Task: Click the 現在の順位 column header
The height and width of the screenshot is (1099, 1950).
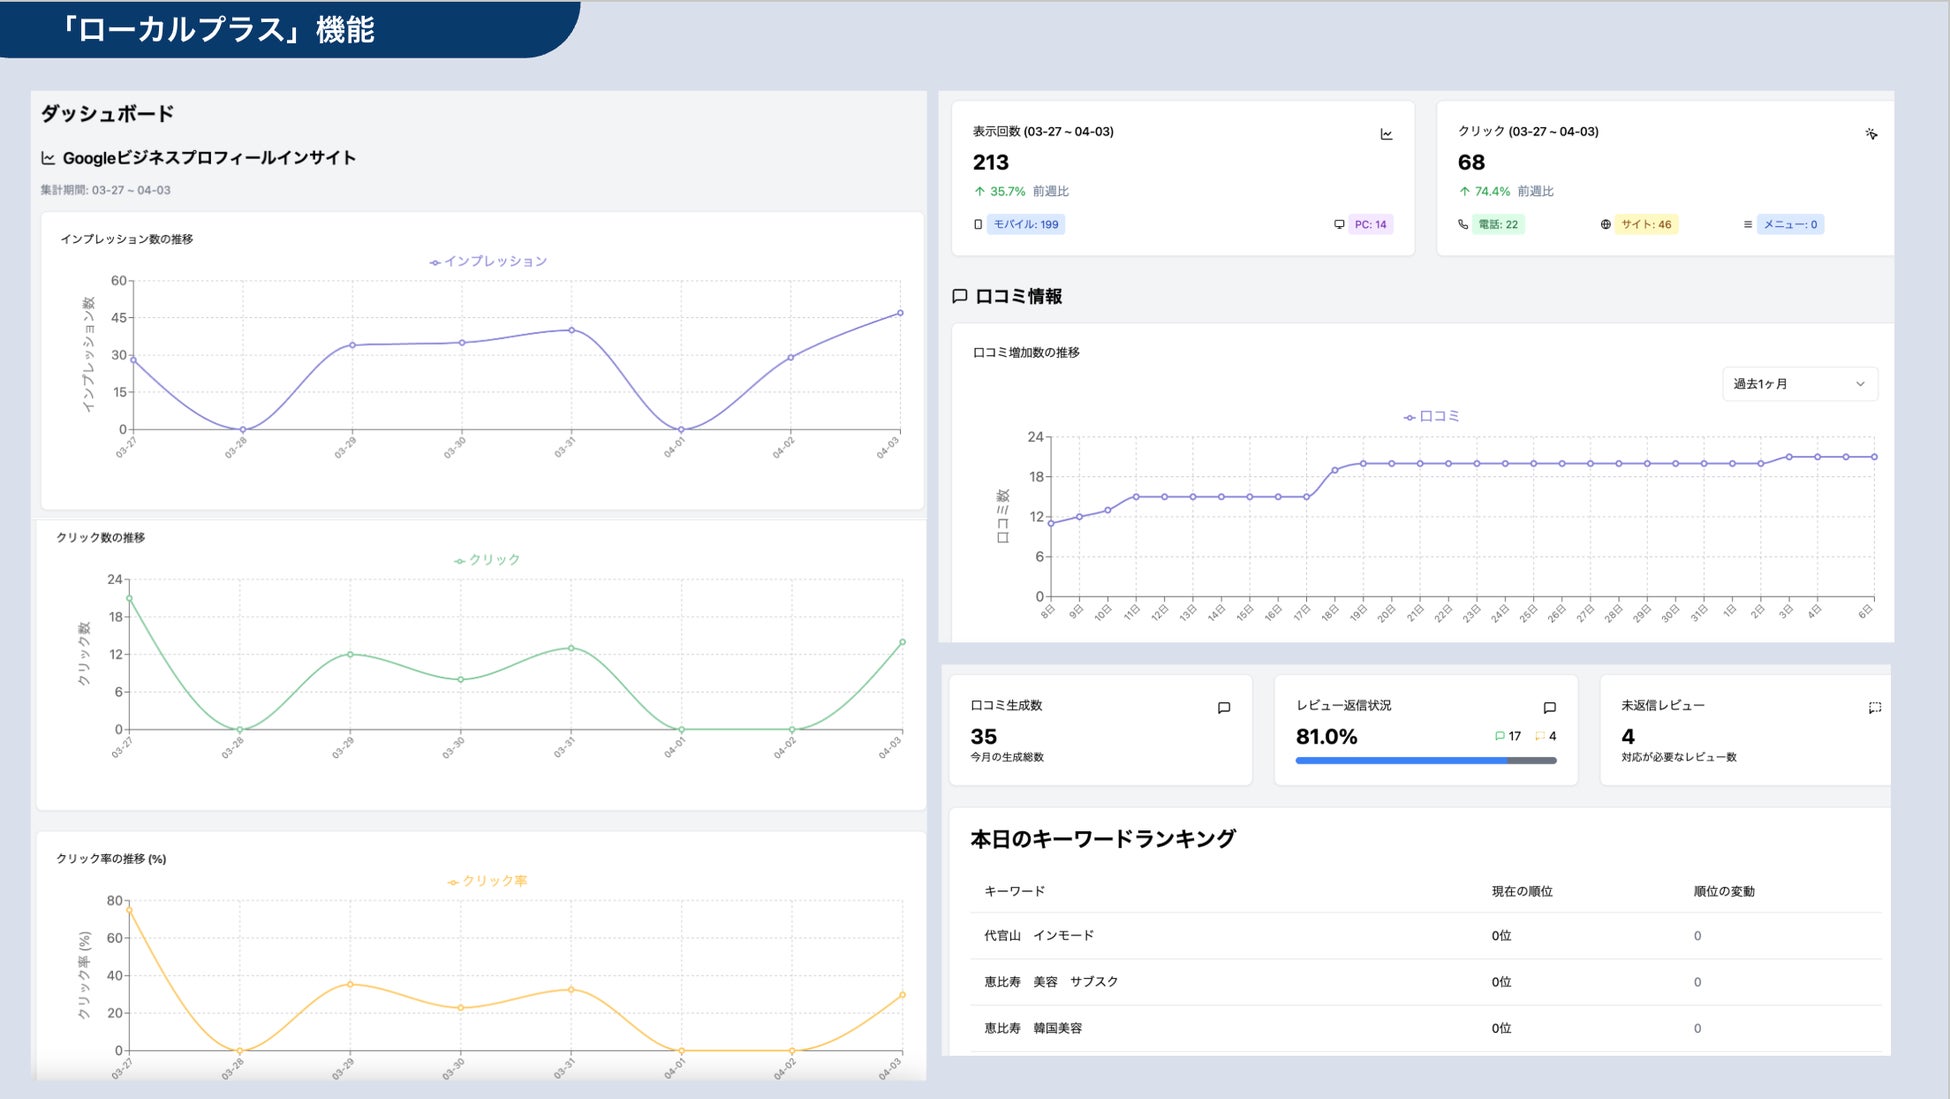Action: (x=1522, y=891)
